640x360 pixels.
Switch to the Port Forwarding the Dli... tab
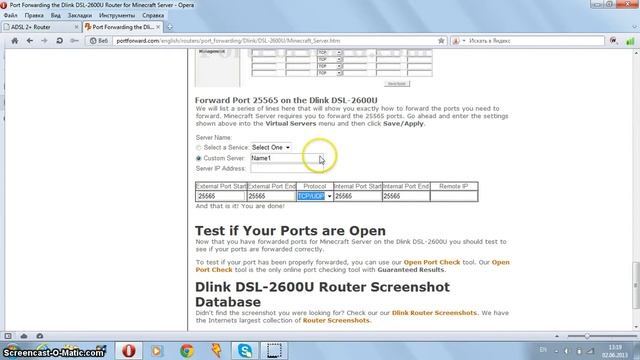point(123,27)
